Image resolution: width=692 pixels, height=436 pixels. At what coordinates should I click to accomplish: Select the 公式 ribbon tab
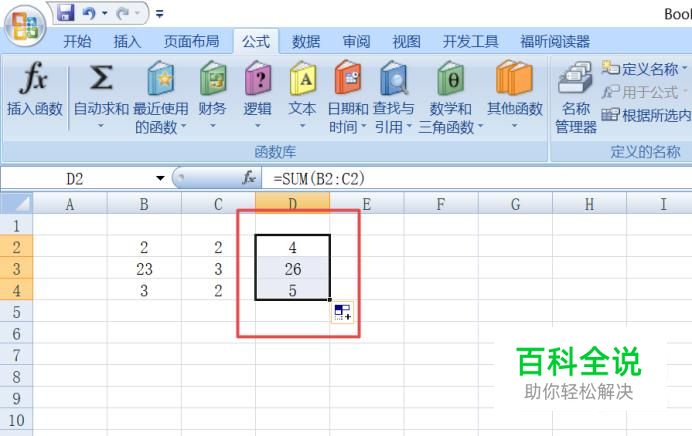click(x=256, y=41)
